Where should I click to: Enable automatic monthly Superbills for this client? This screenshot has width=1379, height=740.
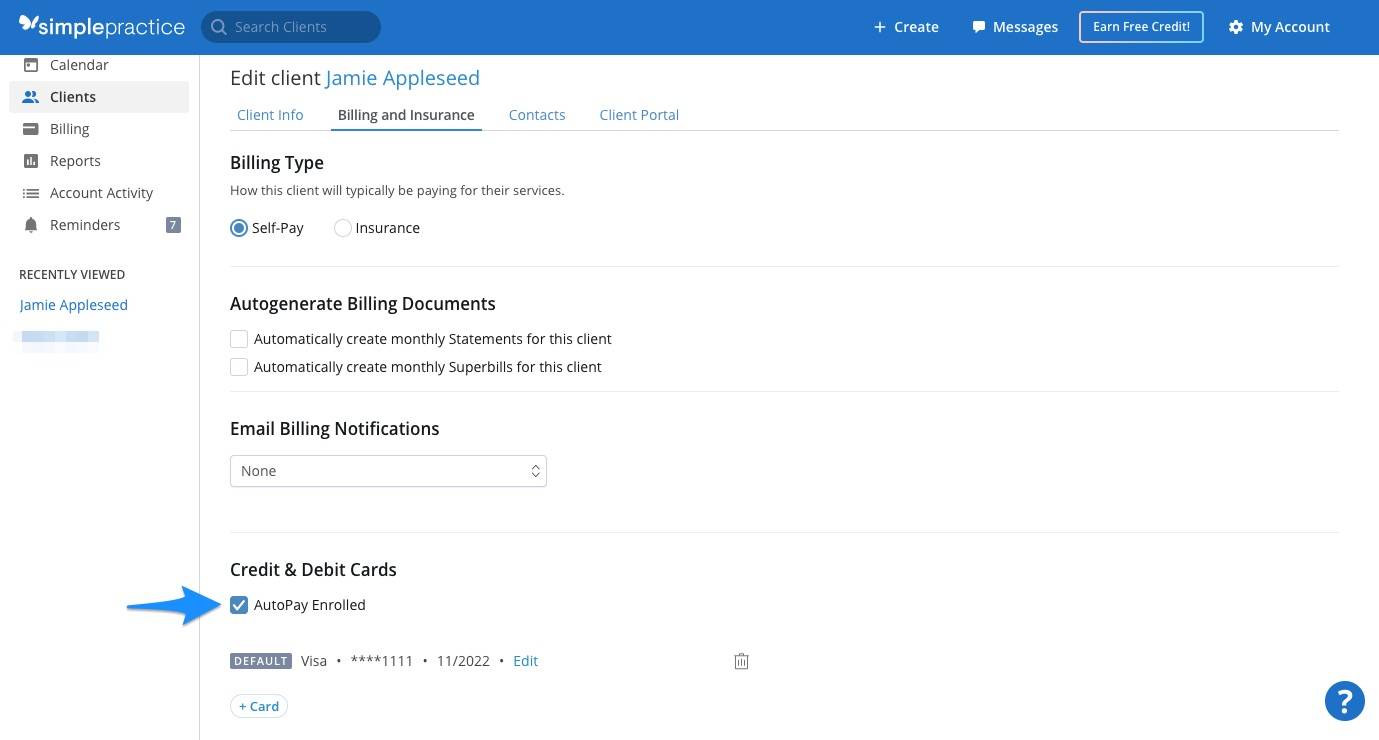[239, 366]
